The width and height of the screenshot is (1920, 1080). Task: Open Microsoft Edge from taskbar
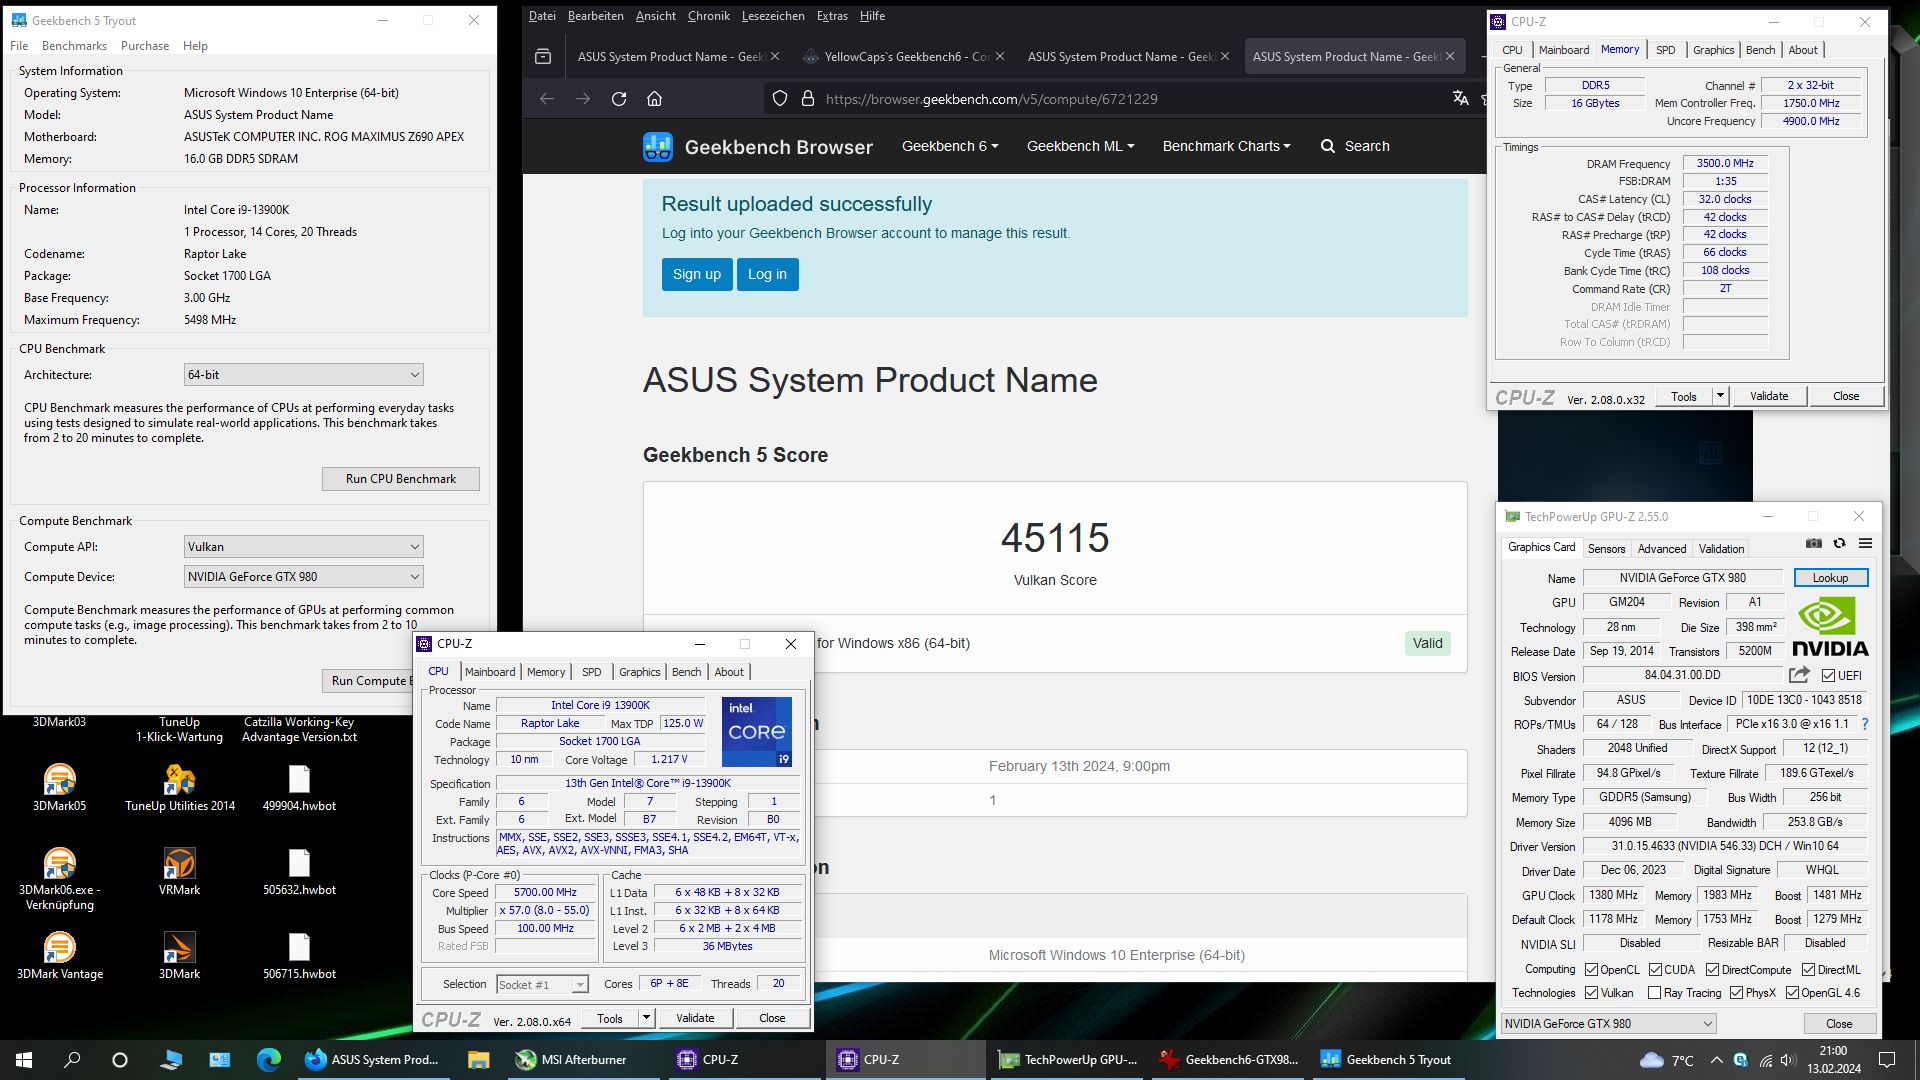click(x=268, y=1060)
